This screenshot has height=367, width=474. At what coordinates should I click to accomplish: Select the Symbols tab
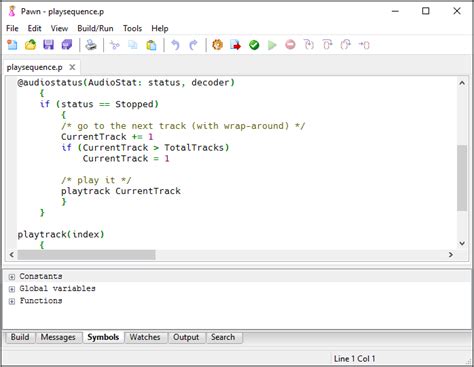tap(103, 337)
